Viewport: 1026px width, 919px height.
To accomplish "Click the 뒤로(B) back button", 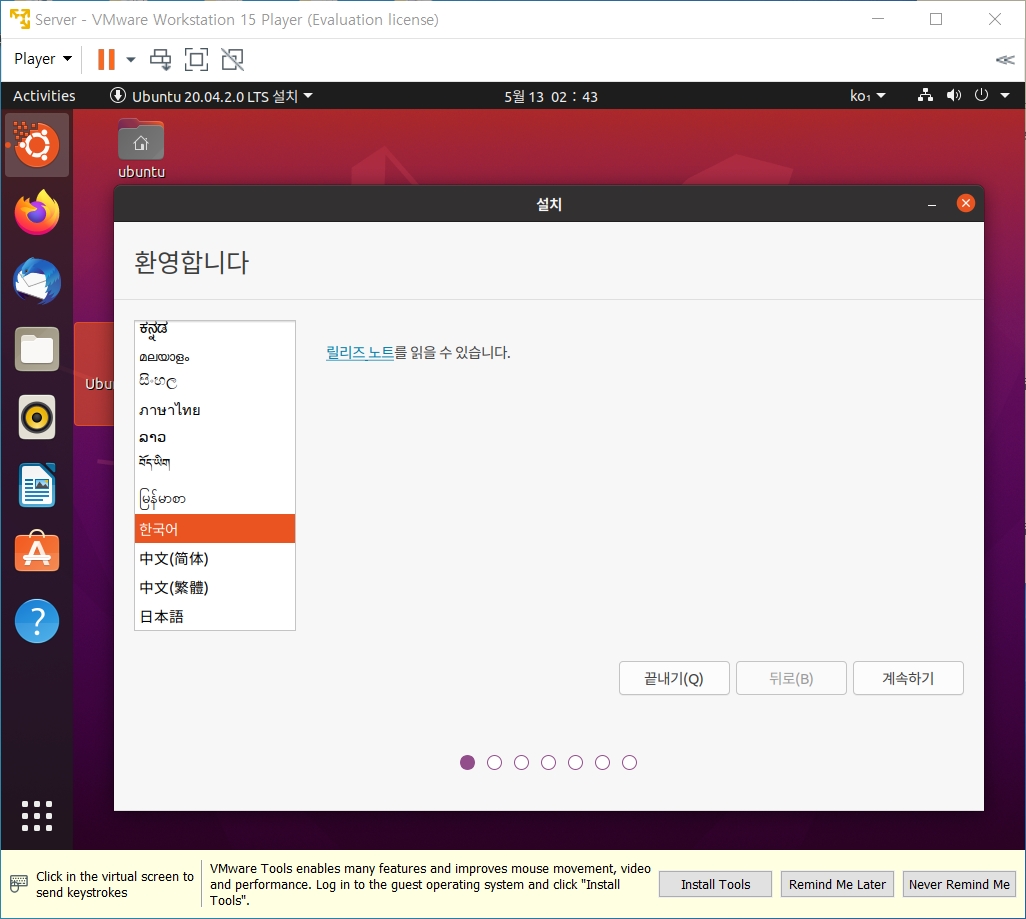I will coord(791,678).
